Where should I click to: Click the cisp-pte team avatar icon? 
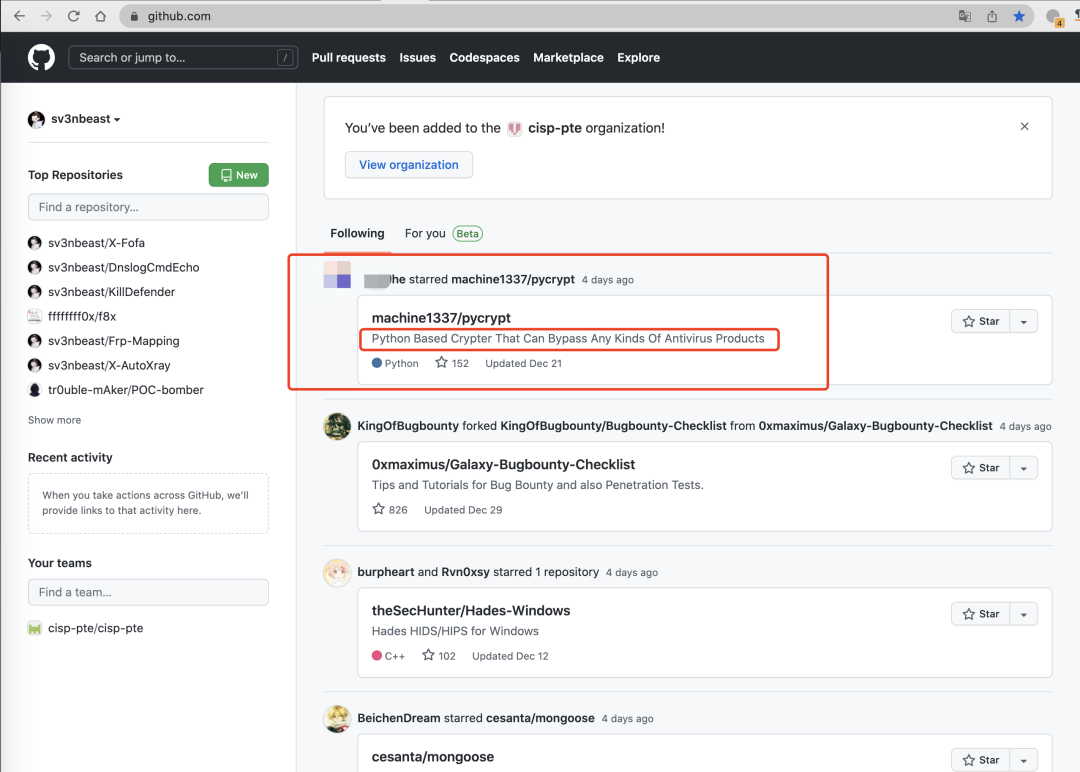[34, 628]
